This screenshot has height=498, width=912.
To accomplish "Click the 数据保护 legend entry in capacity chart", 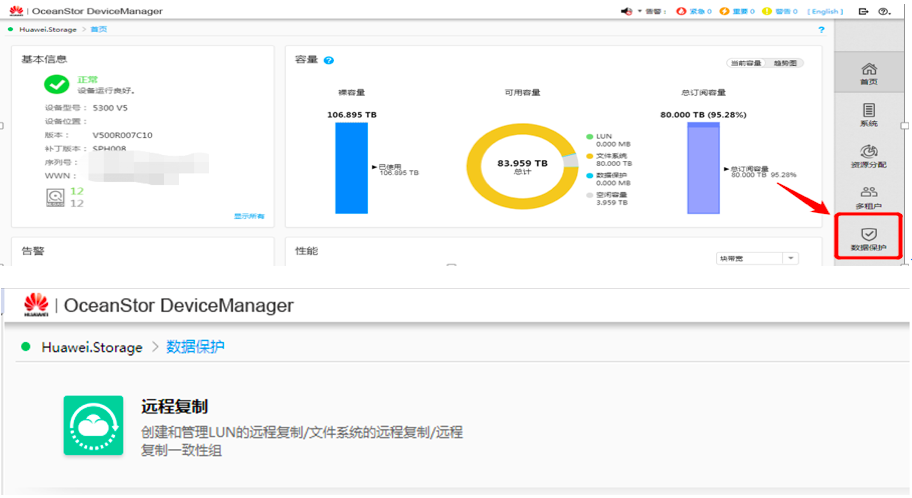I will coord(608,179).
